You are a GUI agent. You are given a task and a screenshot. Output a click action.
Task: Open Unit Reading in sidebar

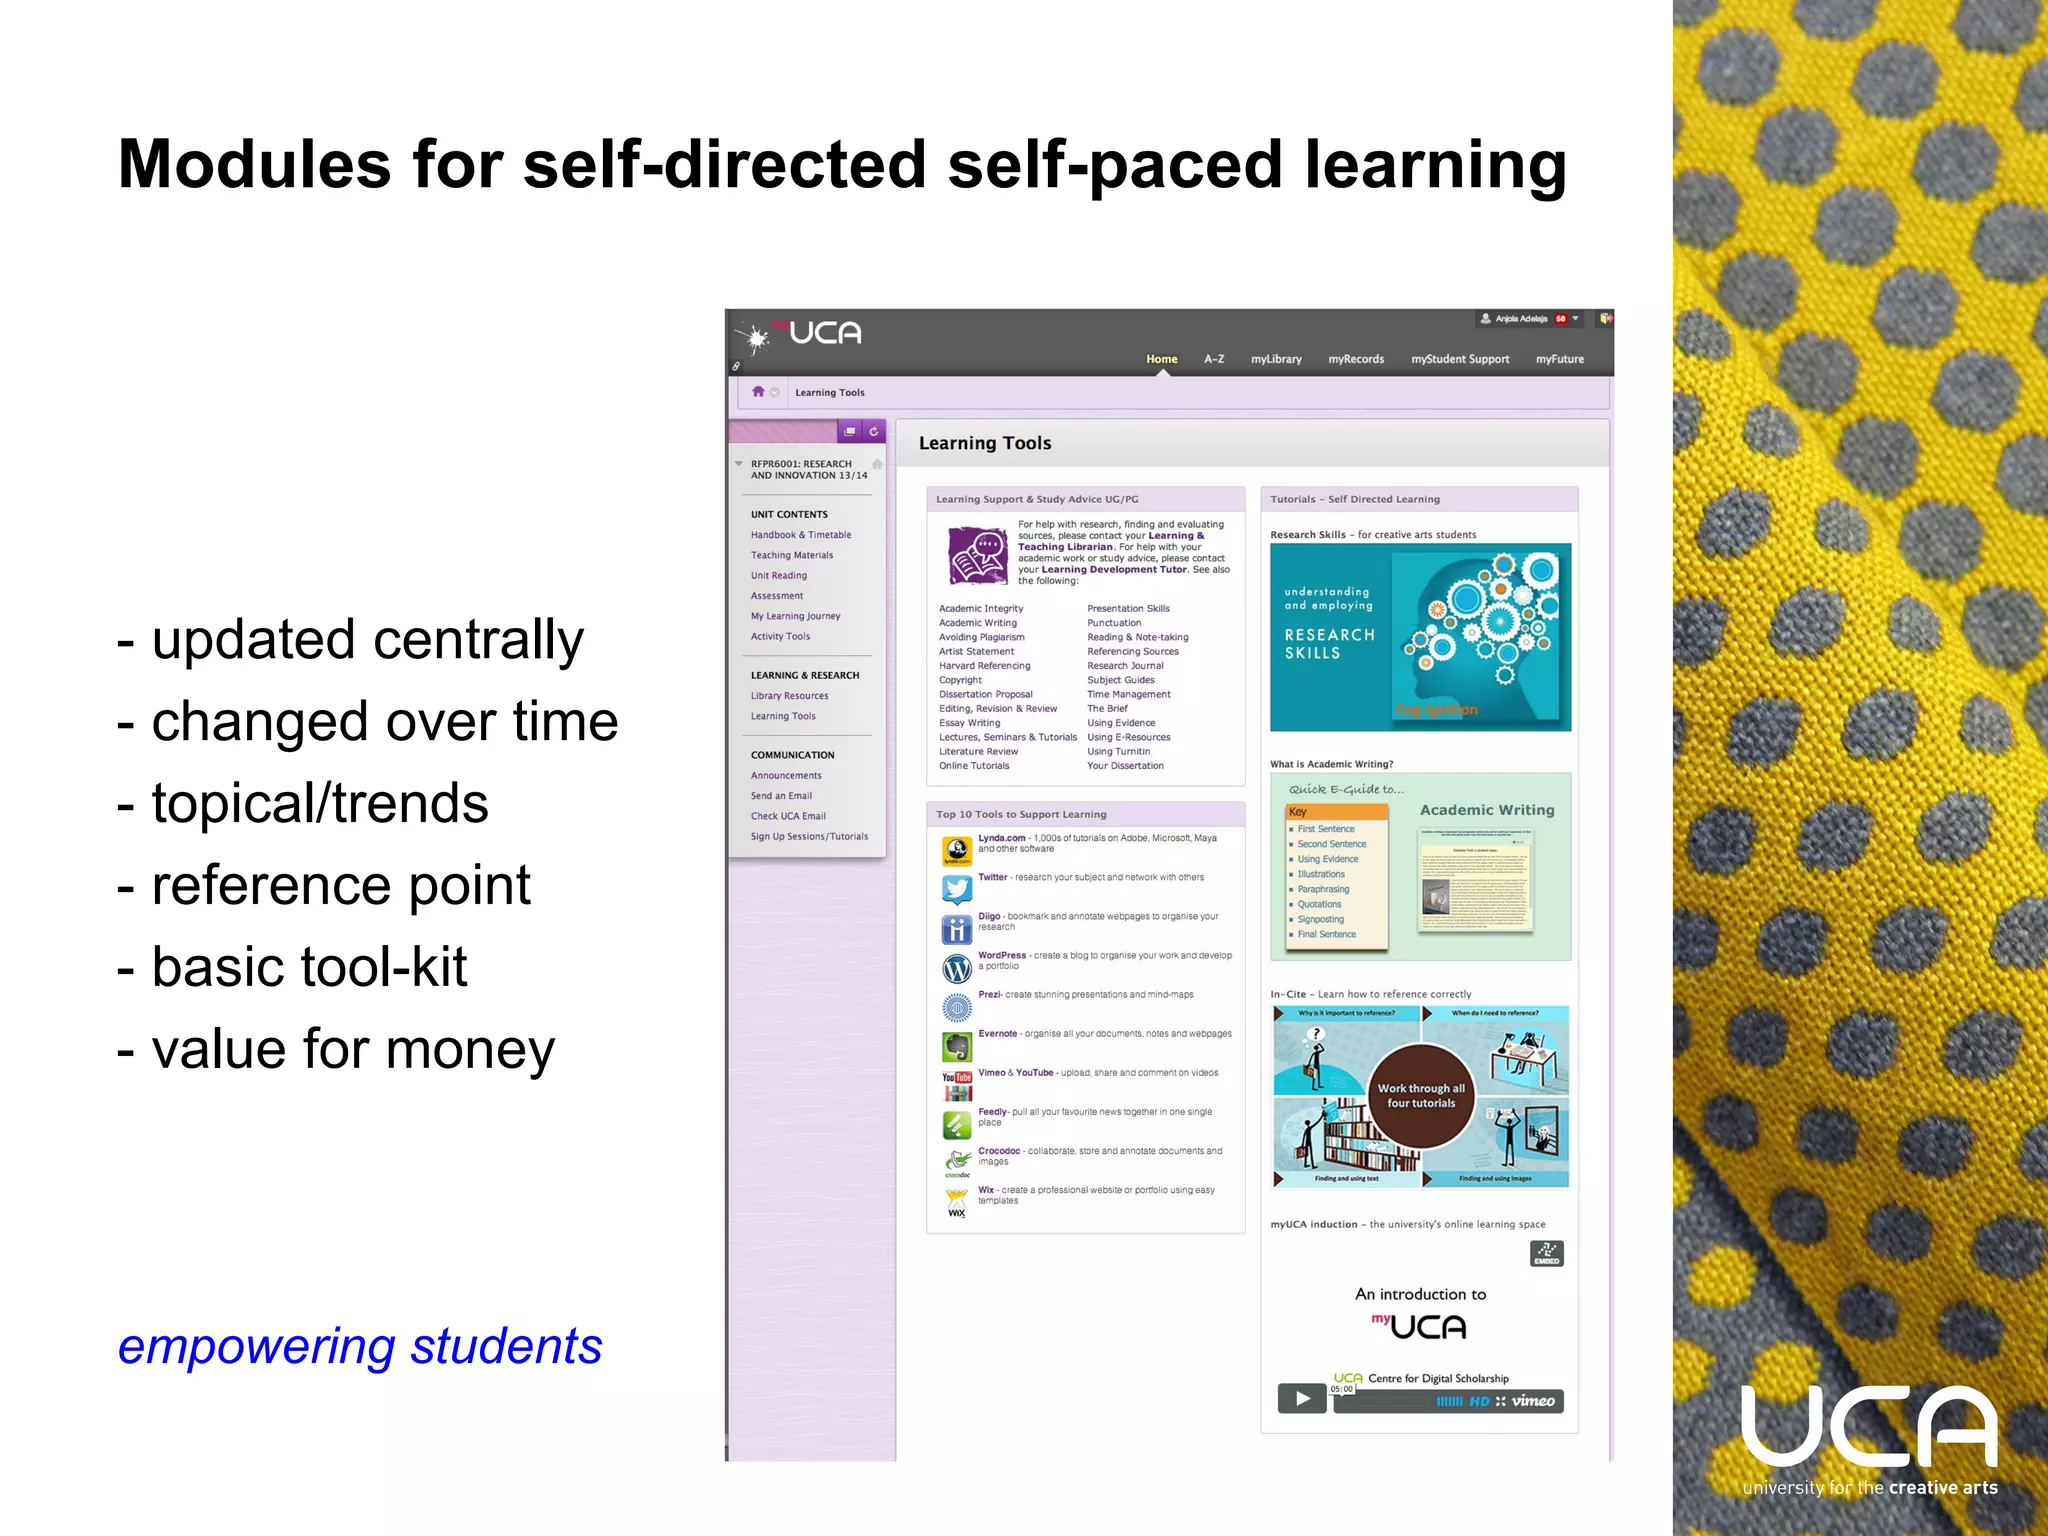pos(779,575)
